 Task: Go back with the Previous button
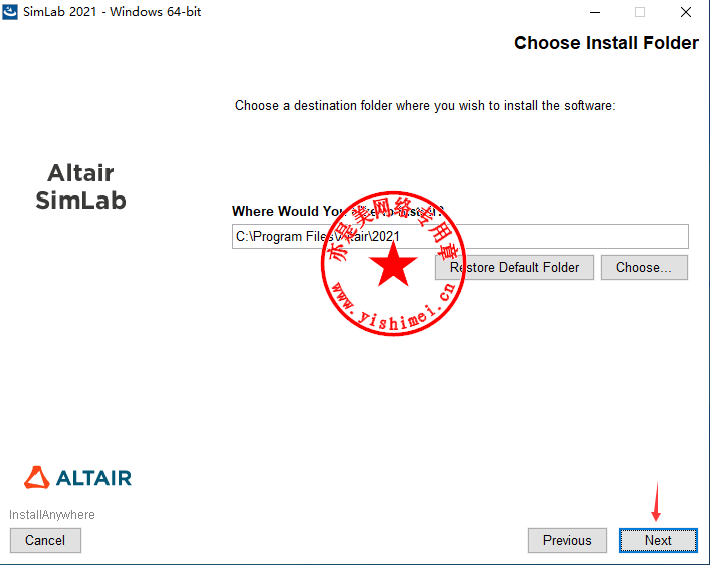pyautogui.click(x=567, y=540)
